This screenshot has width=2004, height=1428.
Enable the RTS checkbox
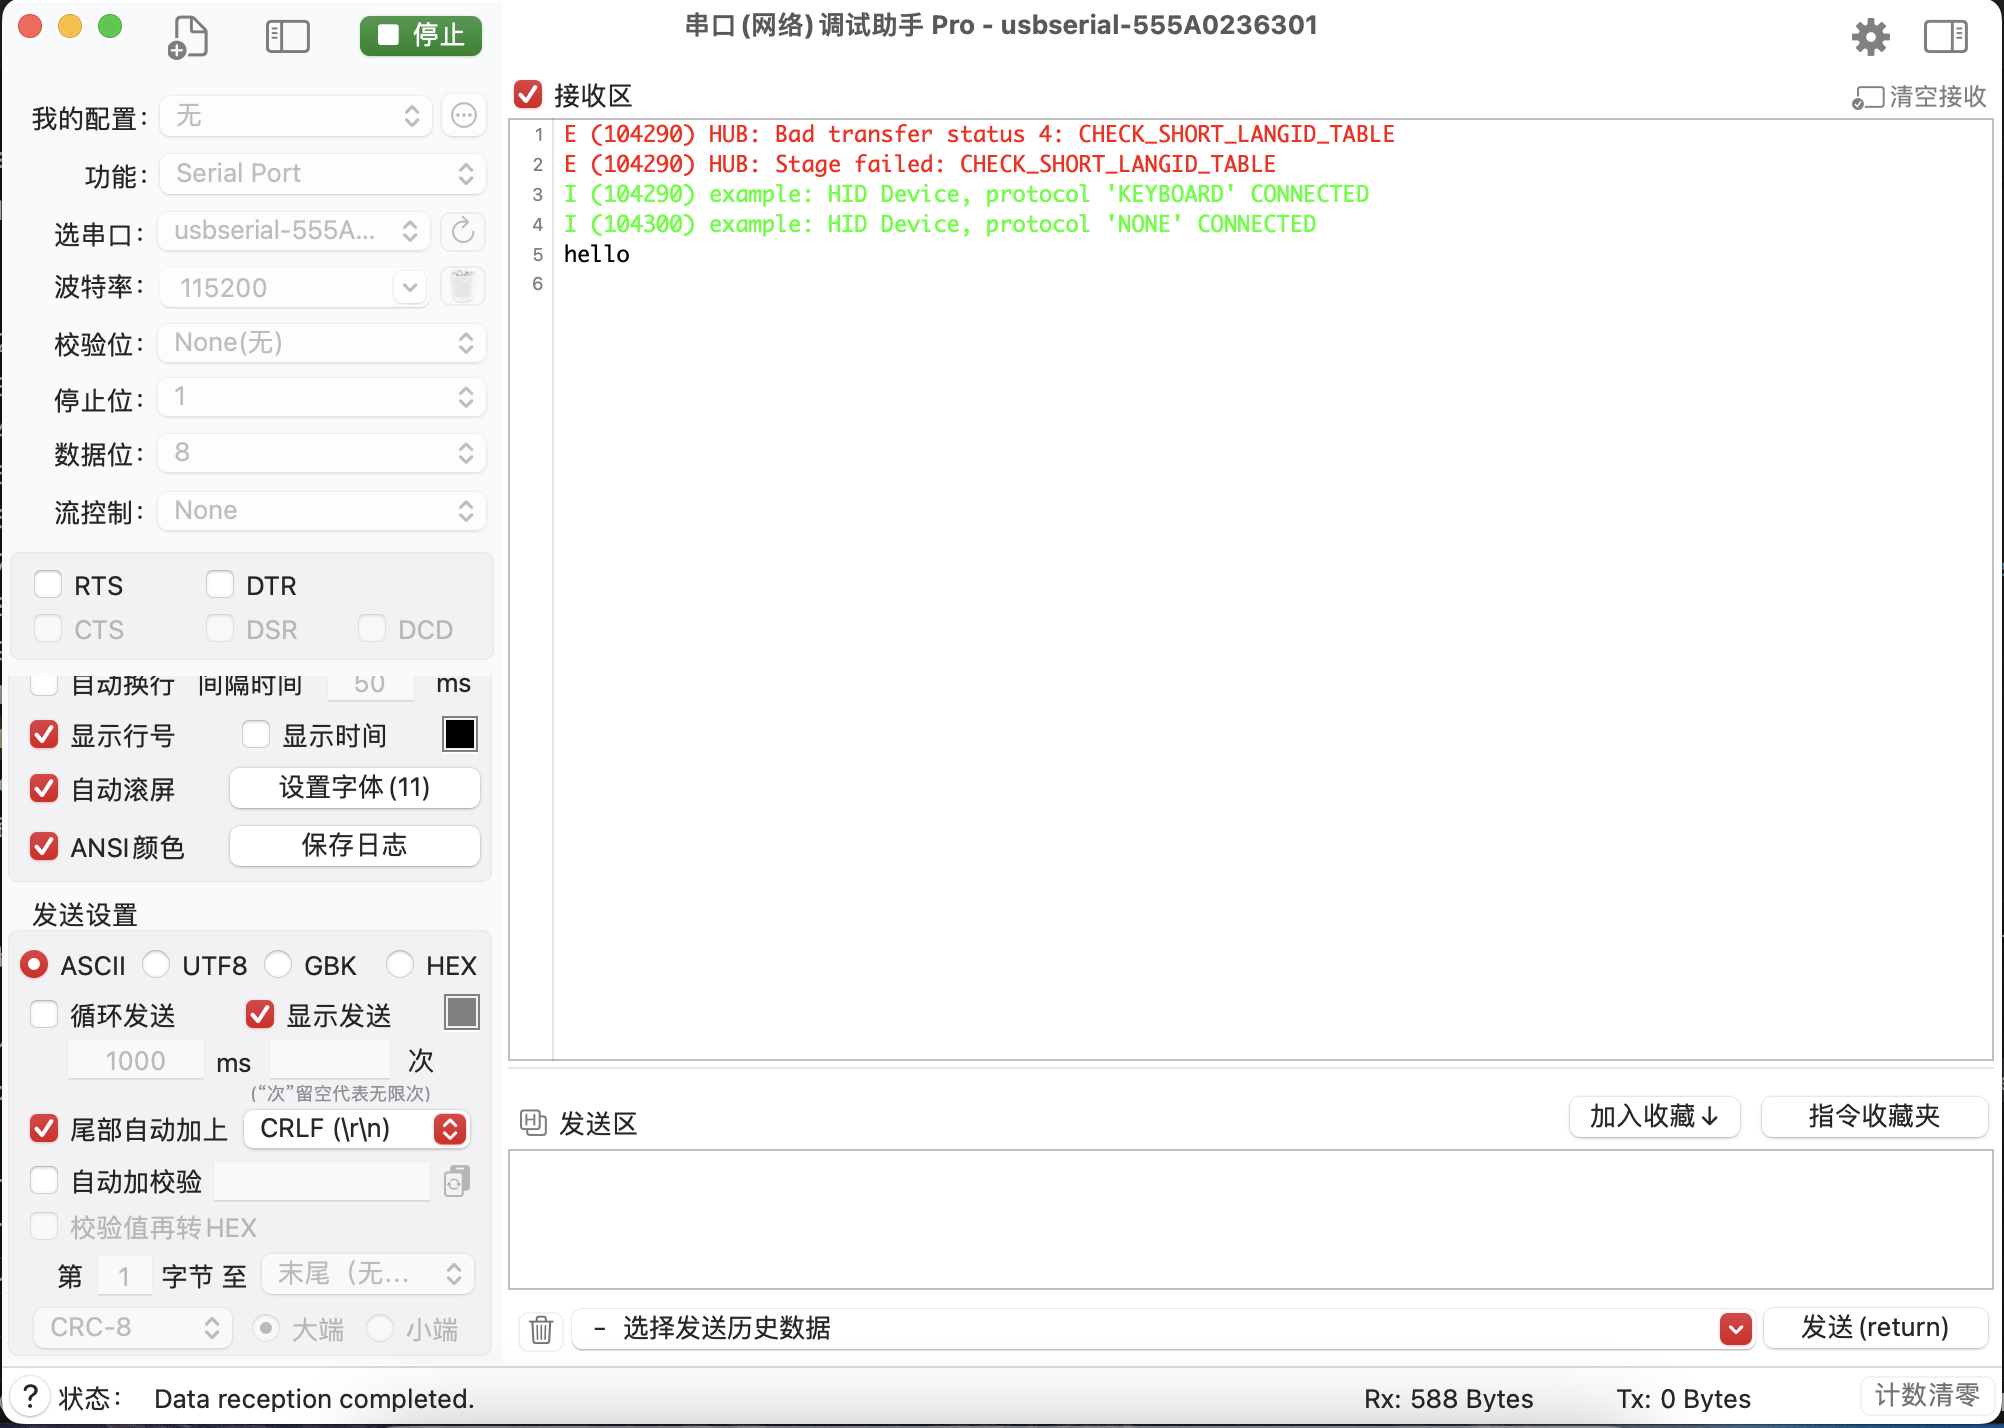(48, 584)
